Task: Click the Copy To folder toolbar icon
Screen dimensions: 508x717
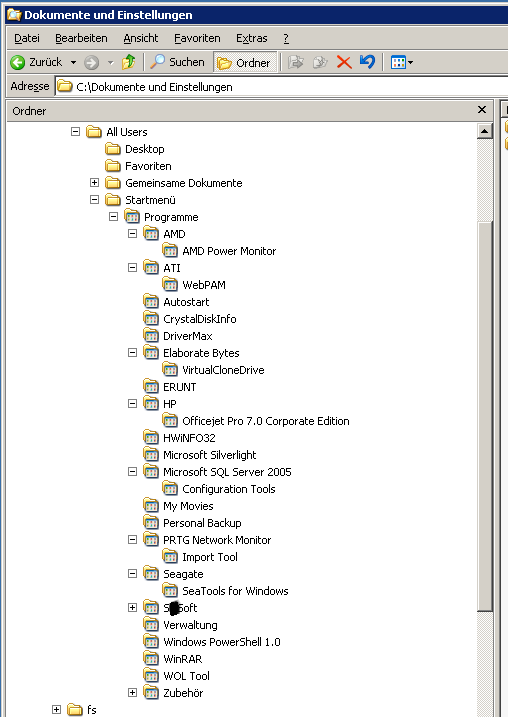Action: pyautogui.click(x=320, y=62)
